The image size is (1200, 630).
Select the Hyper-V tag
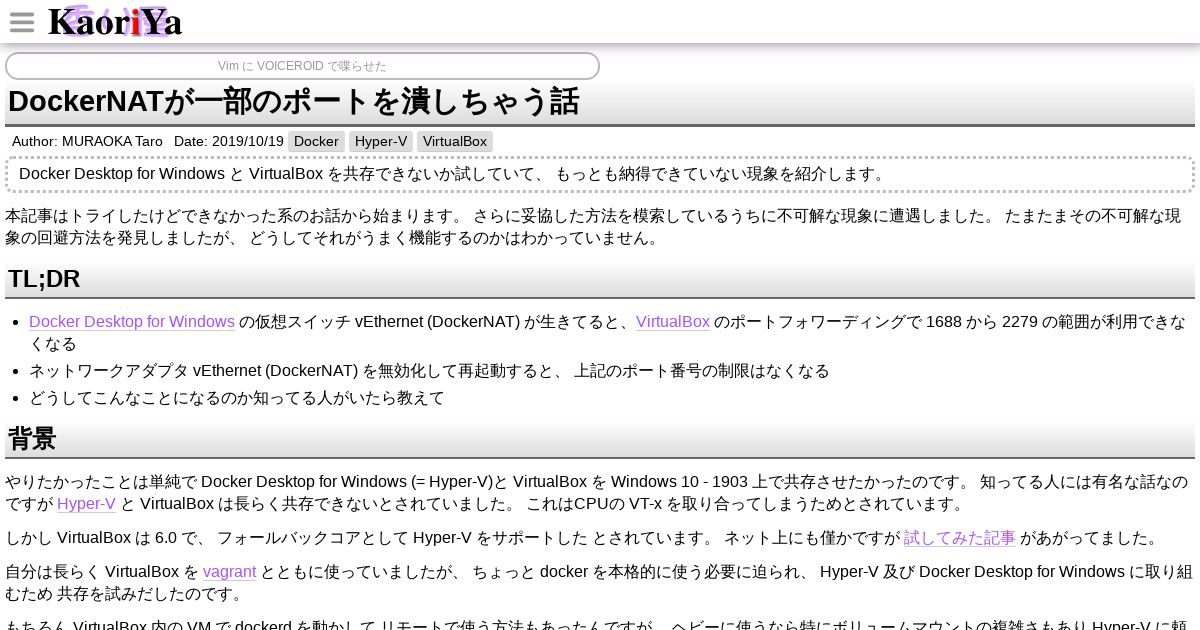[381, 142]
